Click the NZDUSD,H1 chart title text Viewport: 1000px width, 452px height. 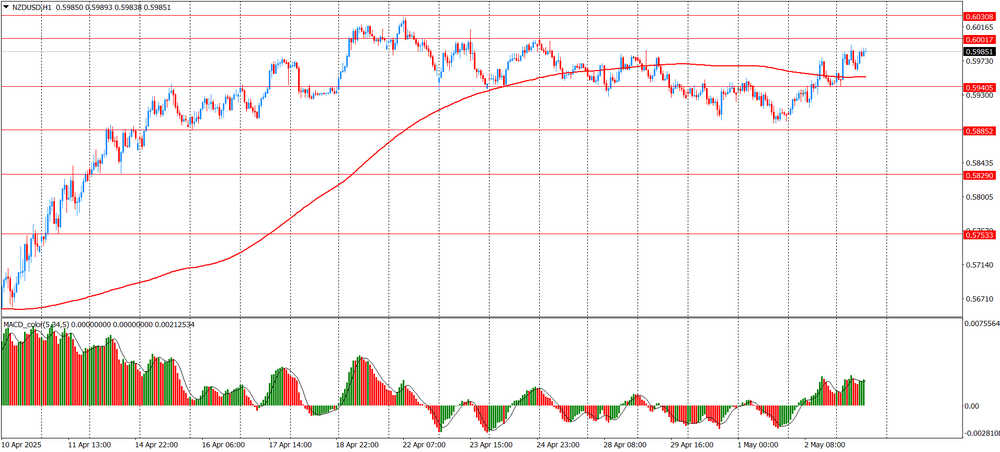pos(34,6)
